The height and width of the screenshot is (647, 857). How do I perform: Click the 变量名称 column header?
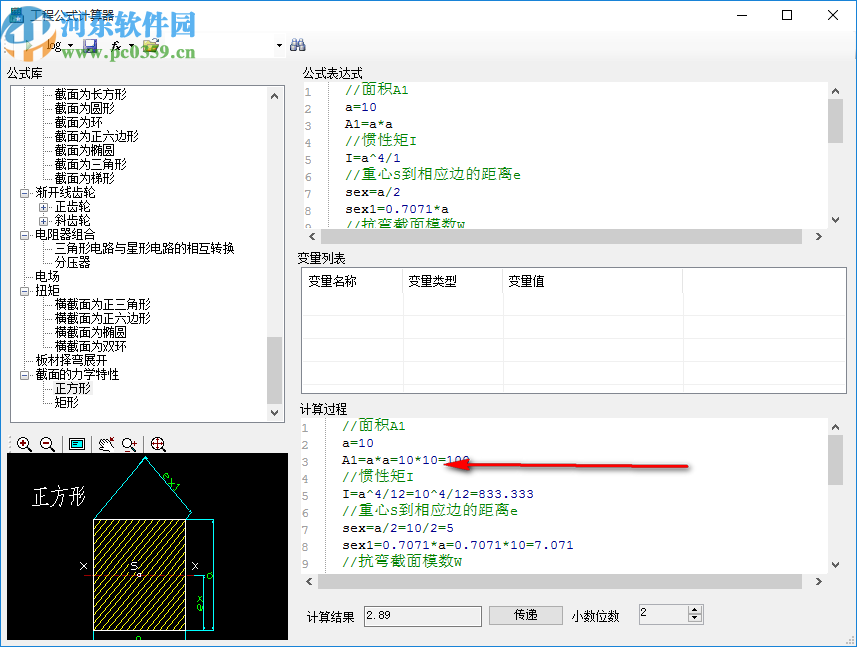[x=352, y=282]
